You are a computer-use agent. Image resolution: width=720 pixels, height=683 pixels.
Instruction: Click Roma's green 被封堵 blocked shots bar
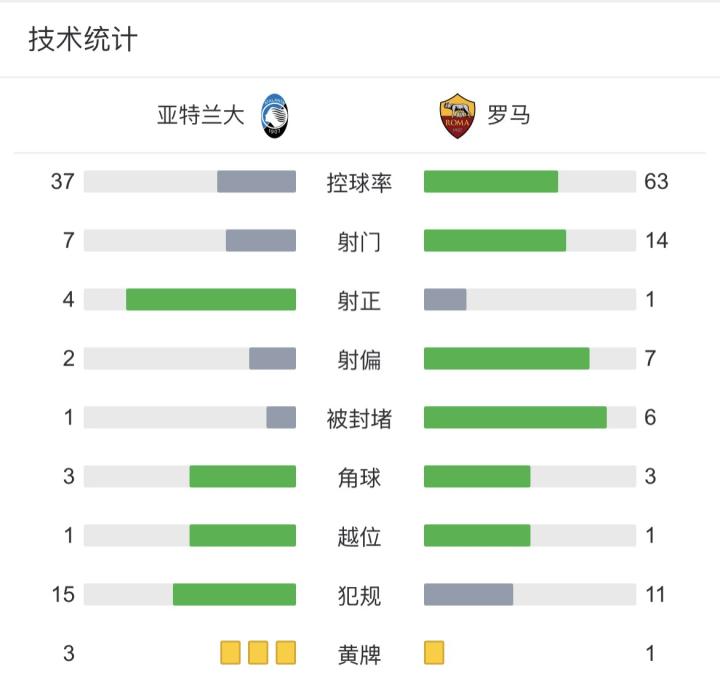pos(514,417)
